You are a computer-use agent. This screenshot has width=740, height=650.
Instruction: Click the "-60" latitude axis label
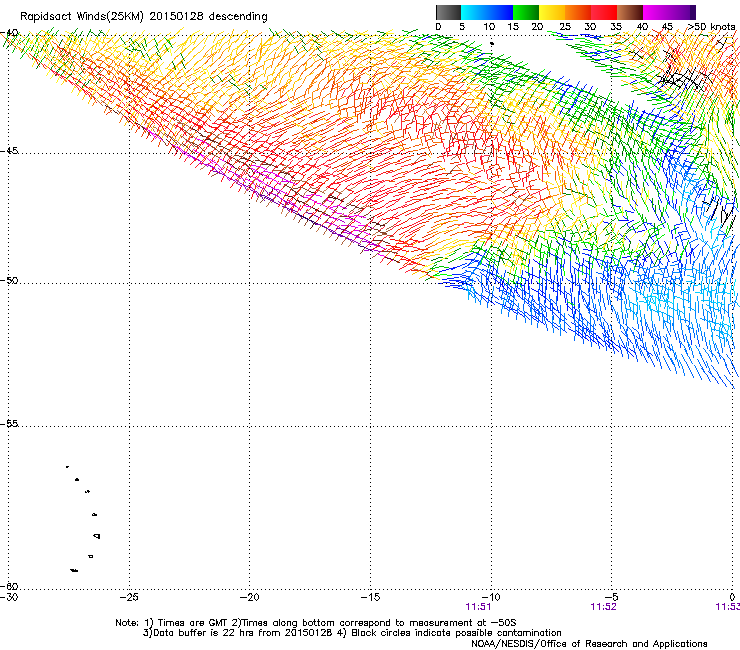pos(9,586)
